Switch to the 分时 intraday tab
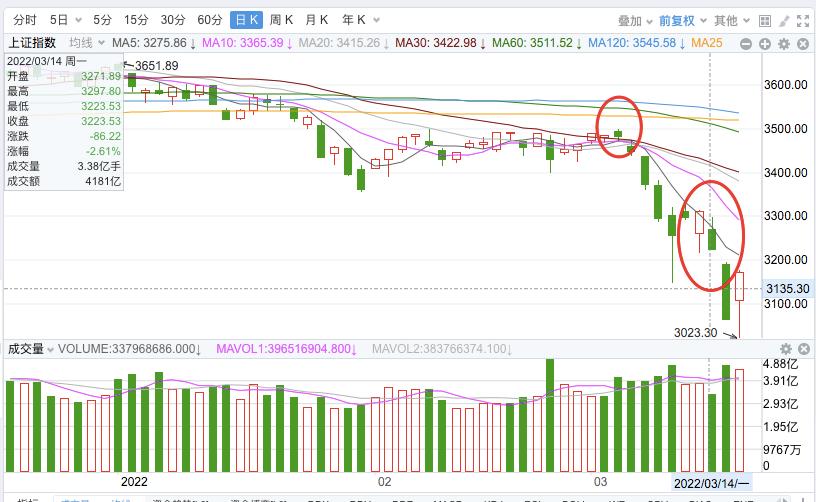Screen dimensions: 816x502 (x=25, y=20)
